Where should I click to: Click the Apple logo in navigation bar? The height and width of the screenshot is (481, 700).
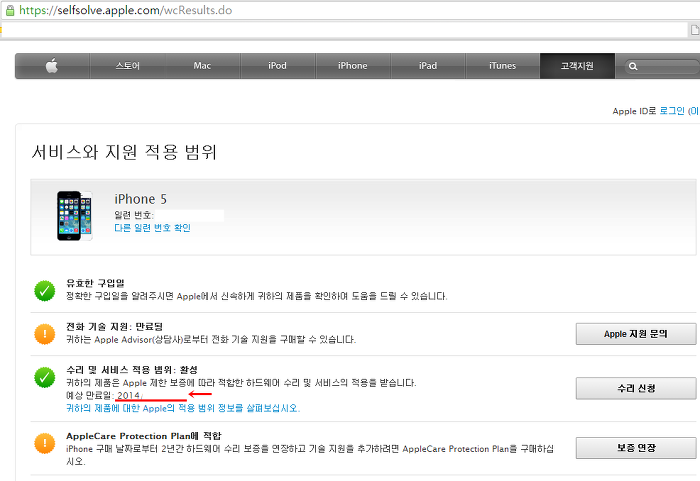point(52,66)
